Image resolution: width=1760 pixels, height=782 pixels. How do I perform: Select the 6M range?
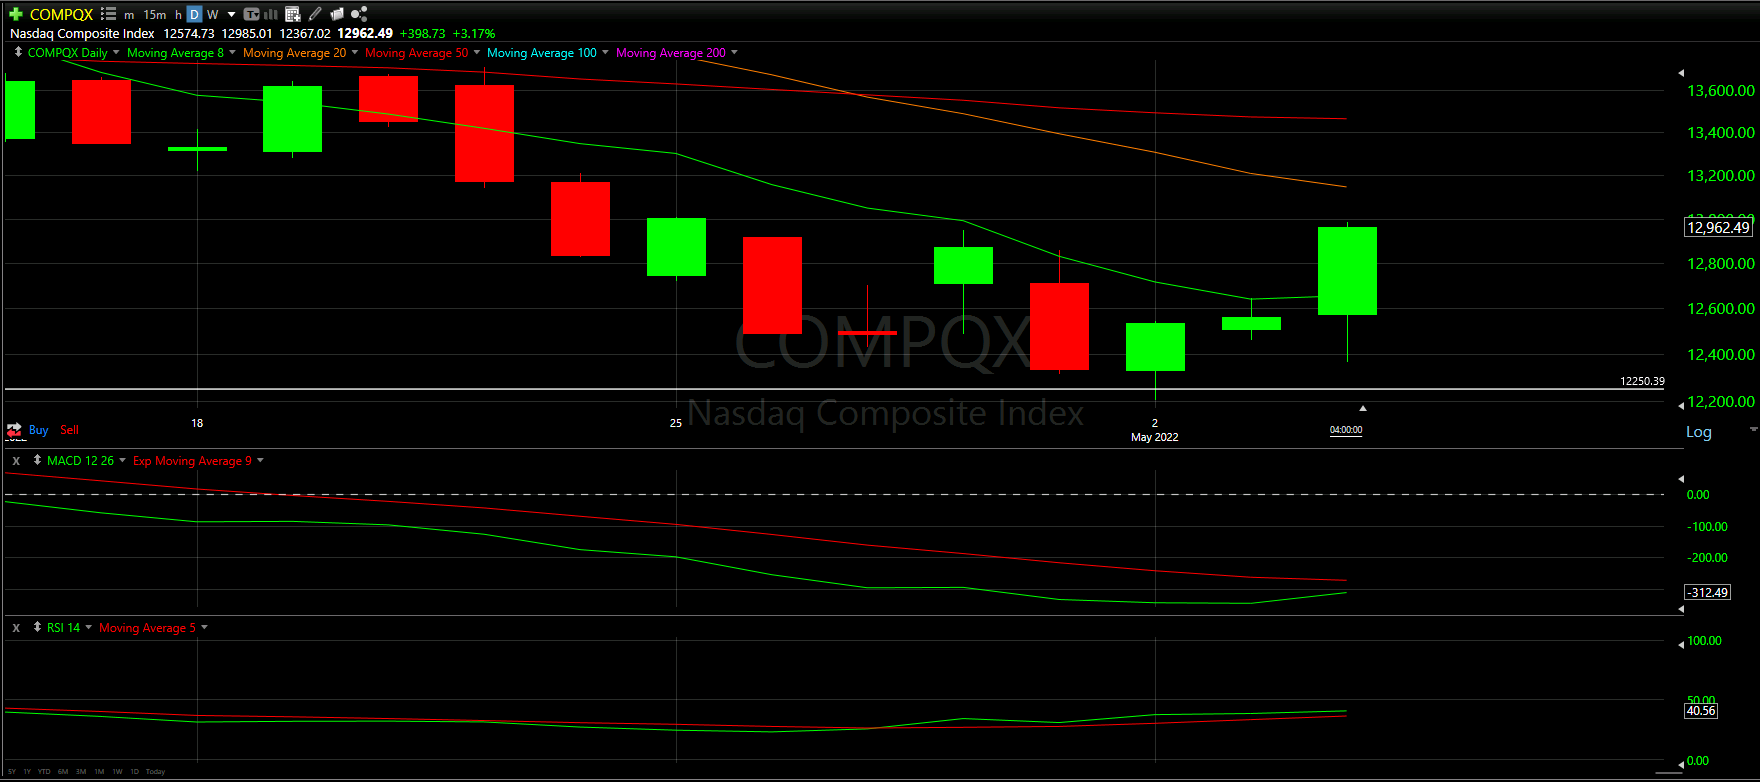63,771
